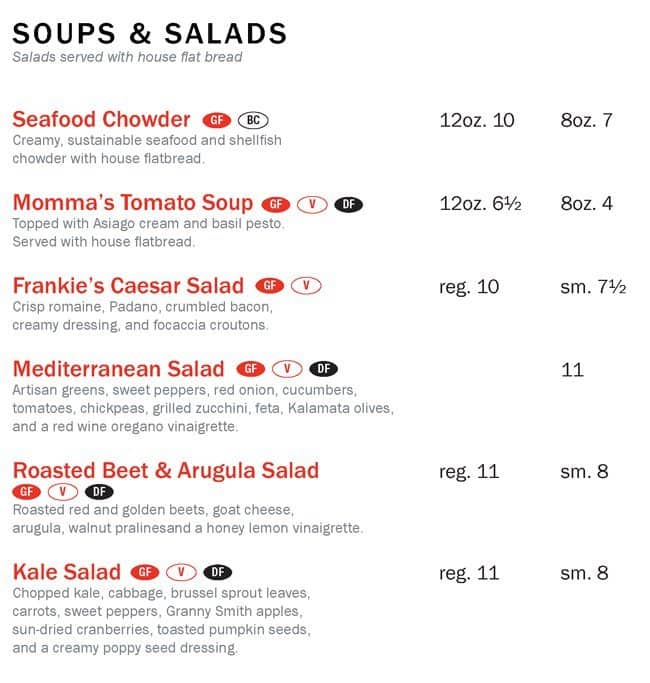This screenshot has width=650, height=683.
Task: Click the GF badge beside Seafood Chowder
Action: [216, 121]
